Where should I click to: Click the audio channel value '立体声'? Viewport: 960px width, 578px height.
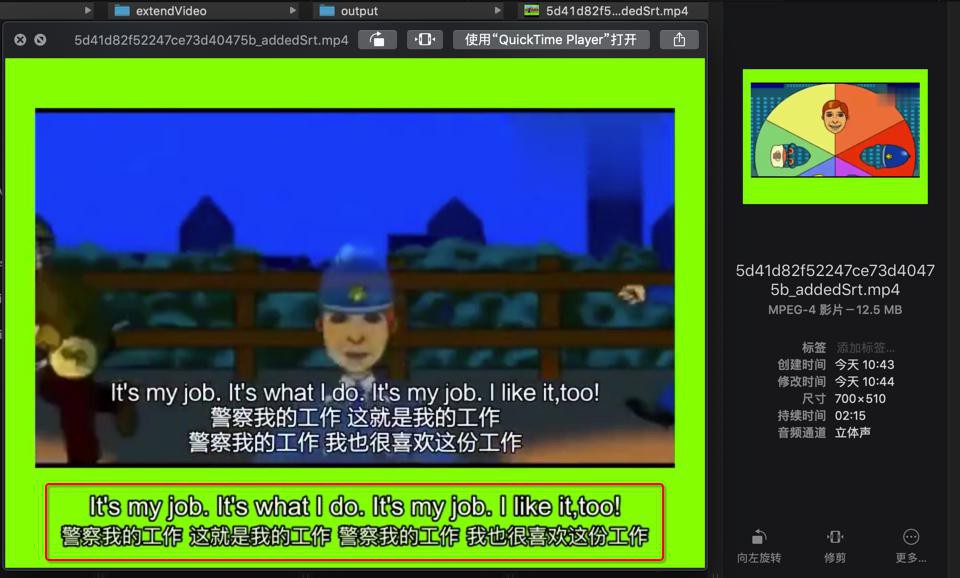(x=852, y=432)
